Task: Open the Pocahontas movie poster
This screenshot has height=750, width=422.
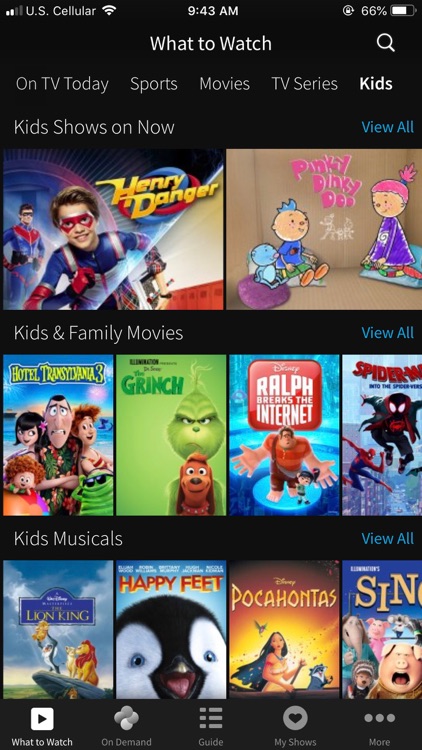Action: [x=284, y=629]
